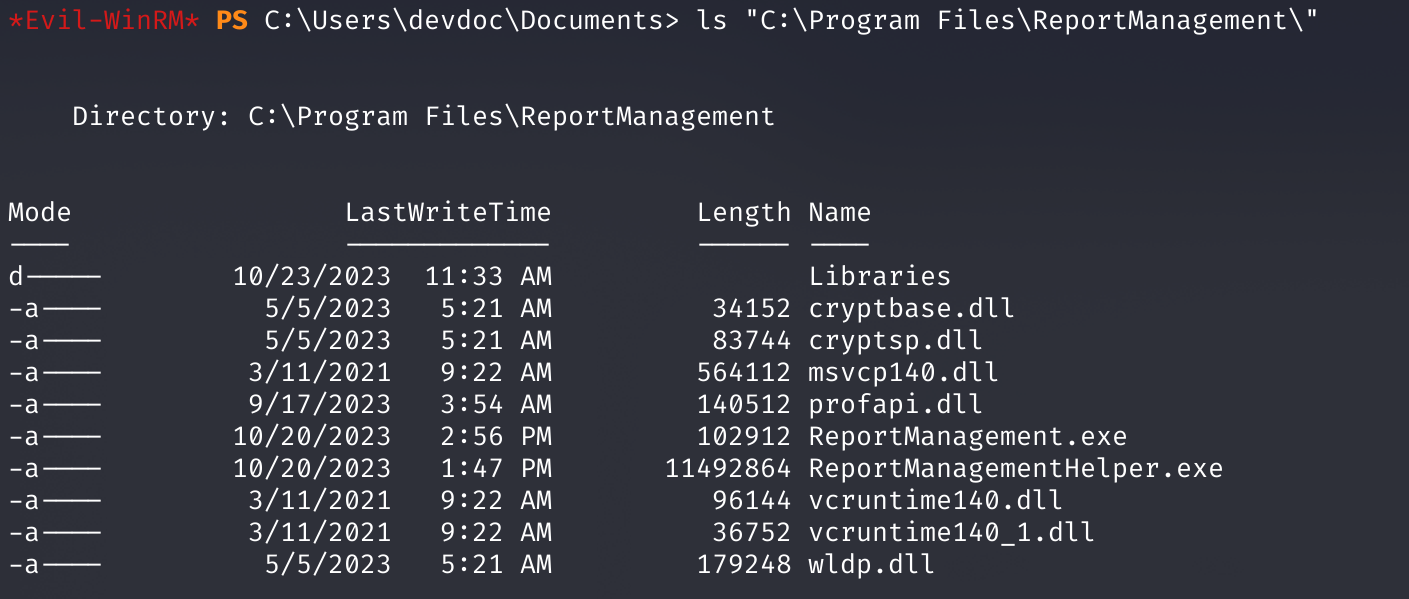Click the cryptsp.dll entry
Viewport: 1409px width, 599px height.
[895, 340]
